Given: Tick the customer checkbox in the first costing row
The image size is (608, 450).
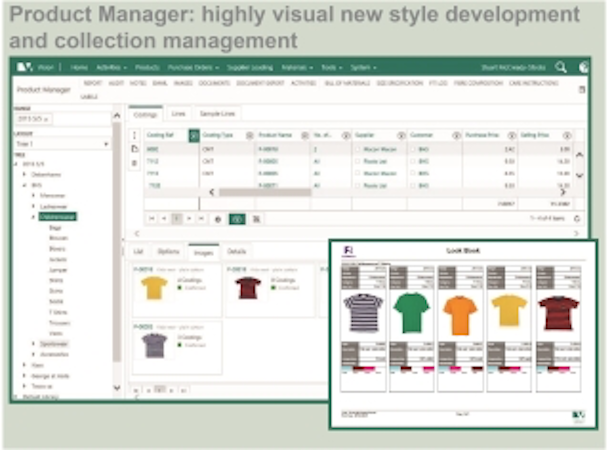Looking at the screenshot, I should coord(413,149).
